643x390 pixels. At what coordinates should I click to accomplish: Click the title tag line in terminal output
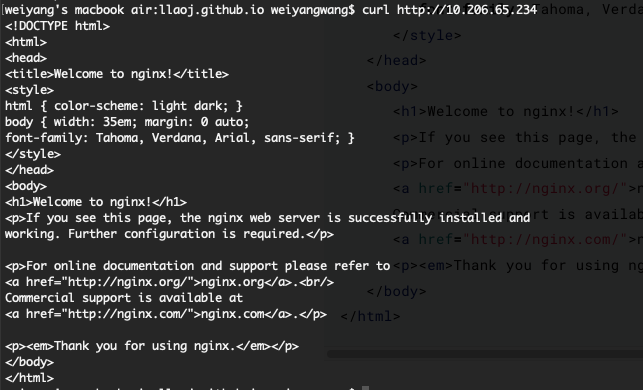[117, 74]
